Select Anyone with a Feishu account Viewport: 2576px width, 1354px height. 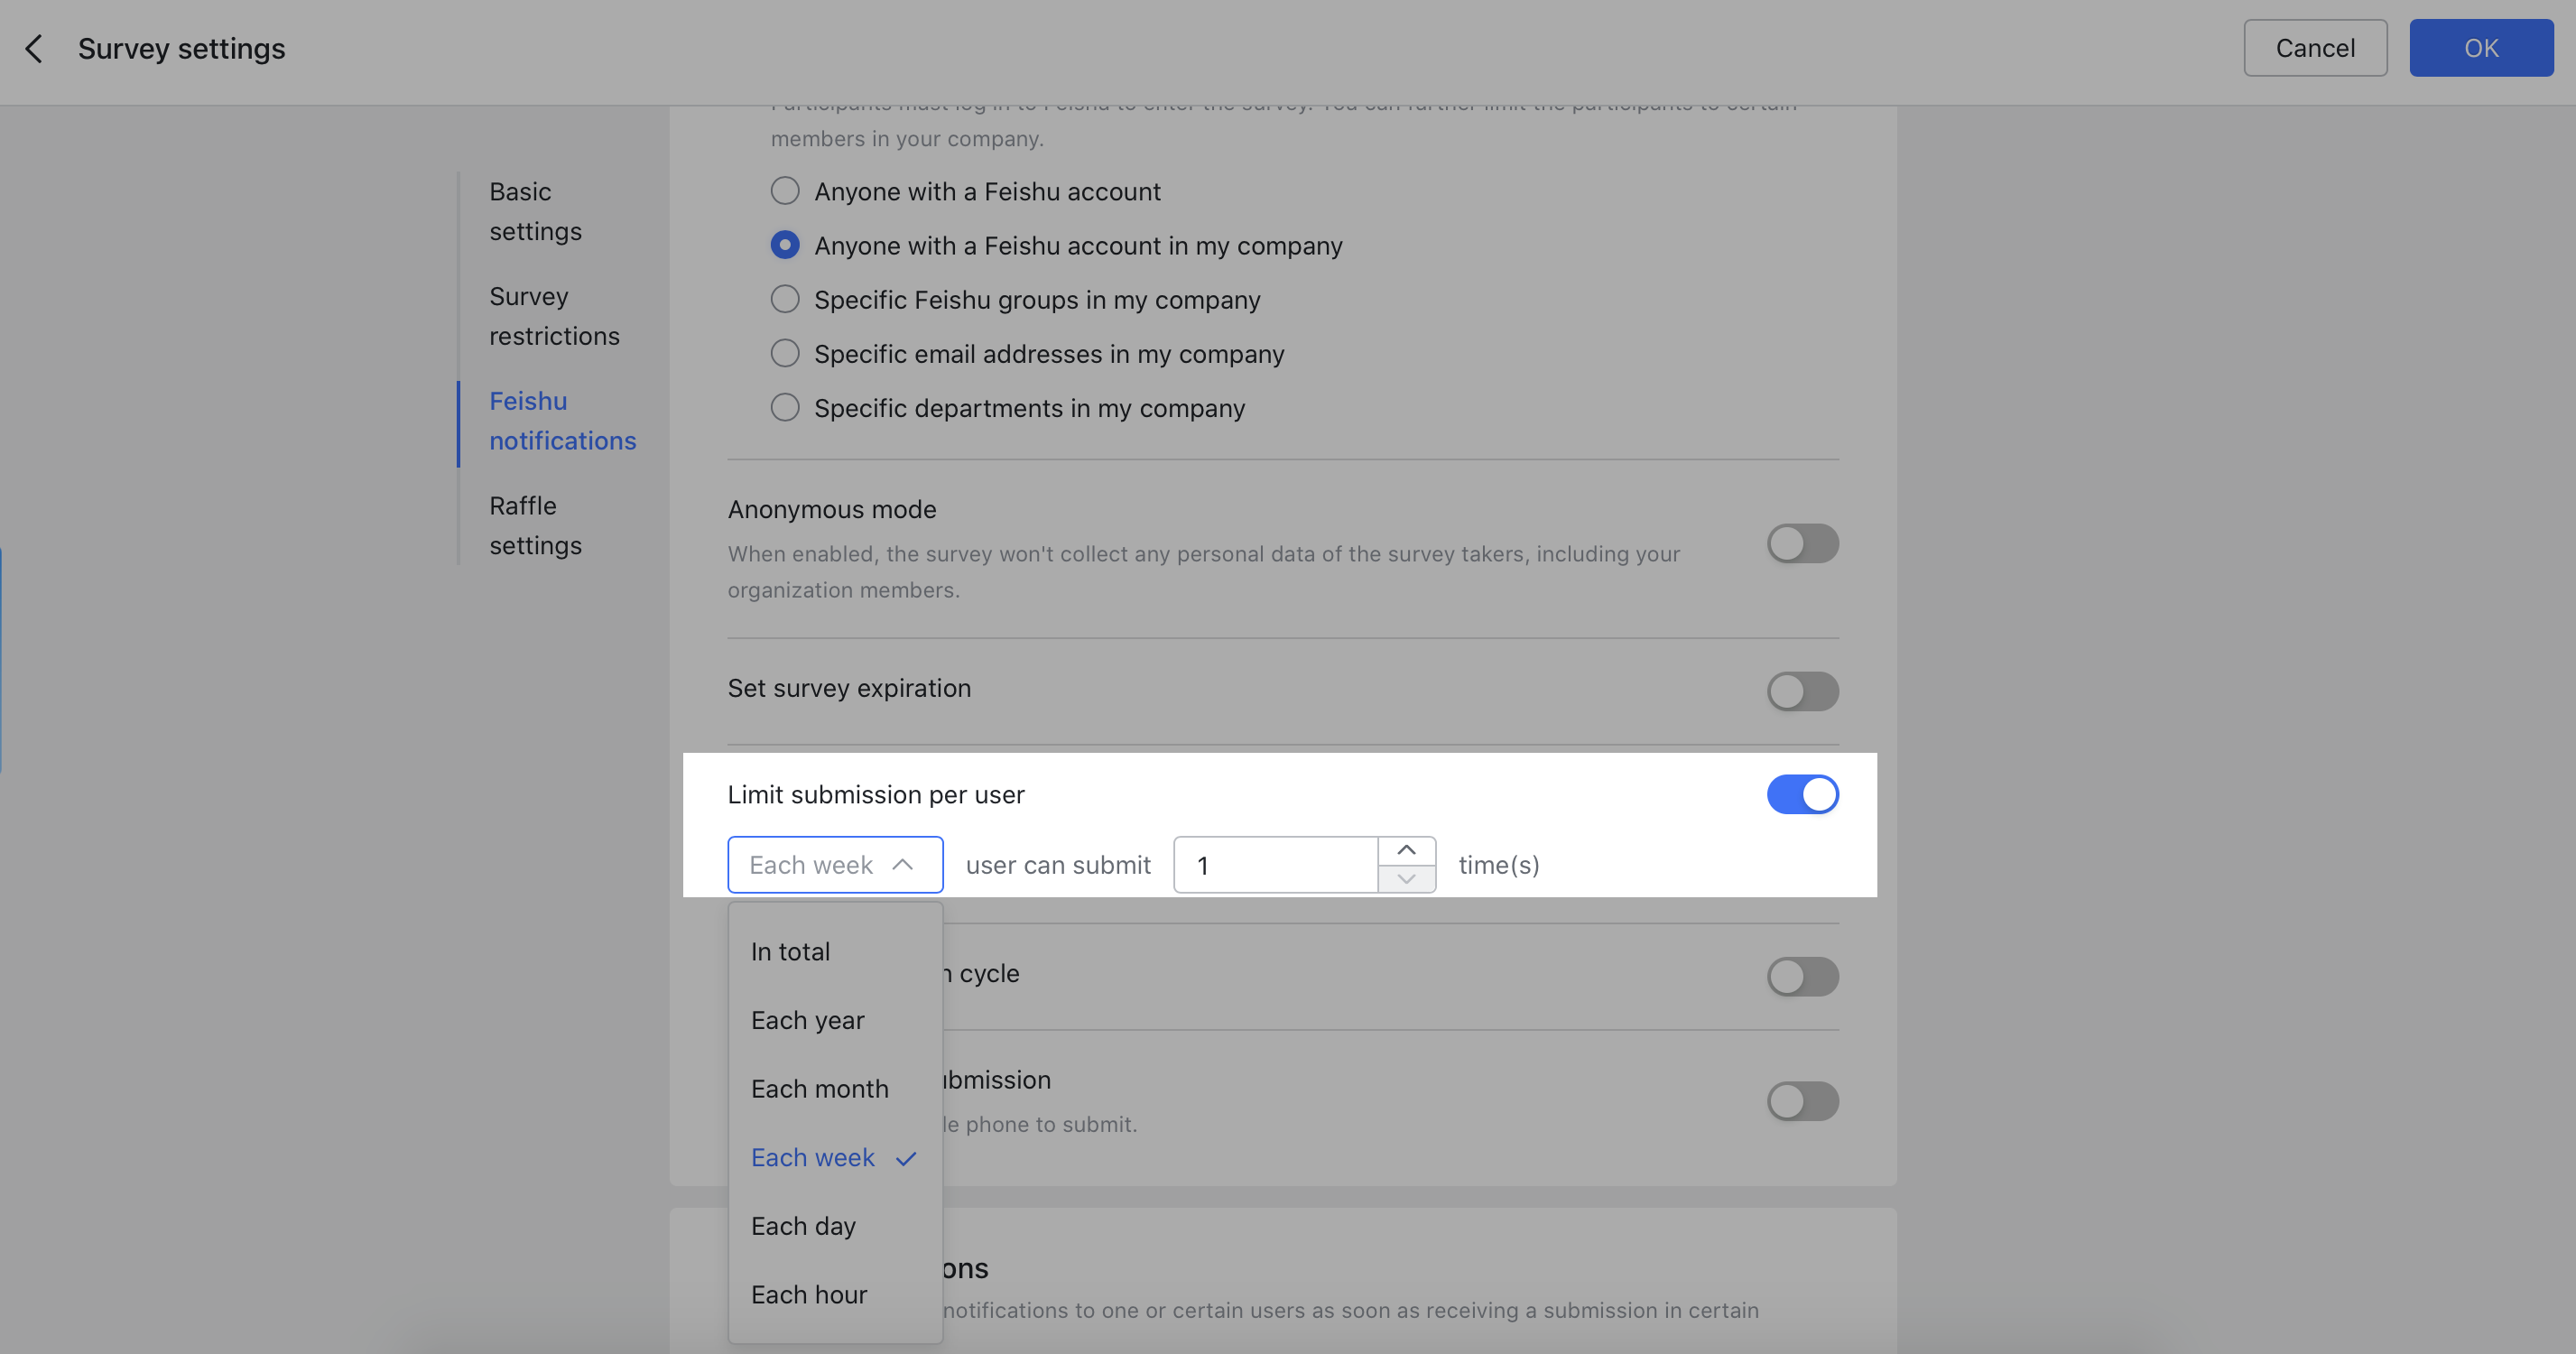tap(784, 190)
